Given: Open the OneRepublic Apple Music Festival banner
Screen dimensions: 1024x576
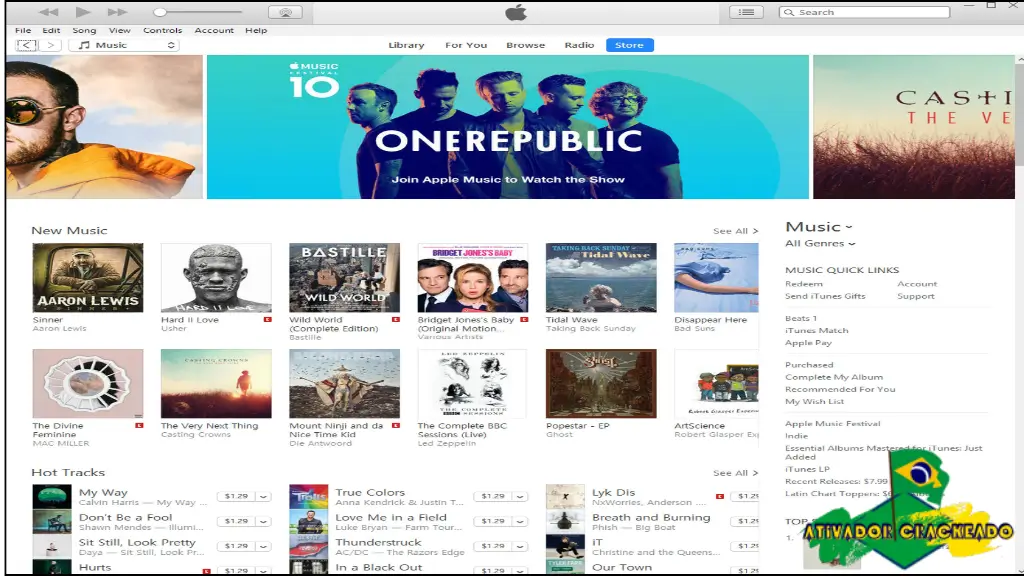Looking at the screenshot, I should click(x=507, y=127).
